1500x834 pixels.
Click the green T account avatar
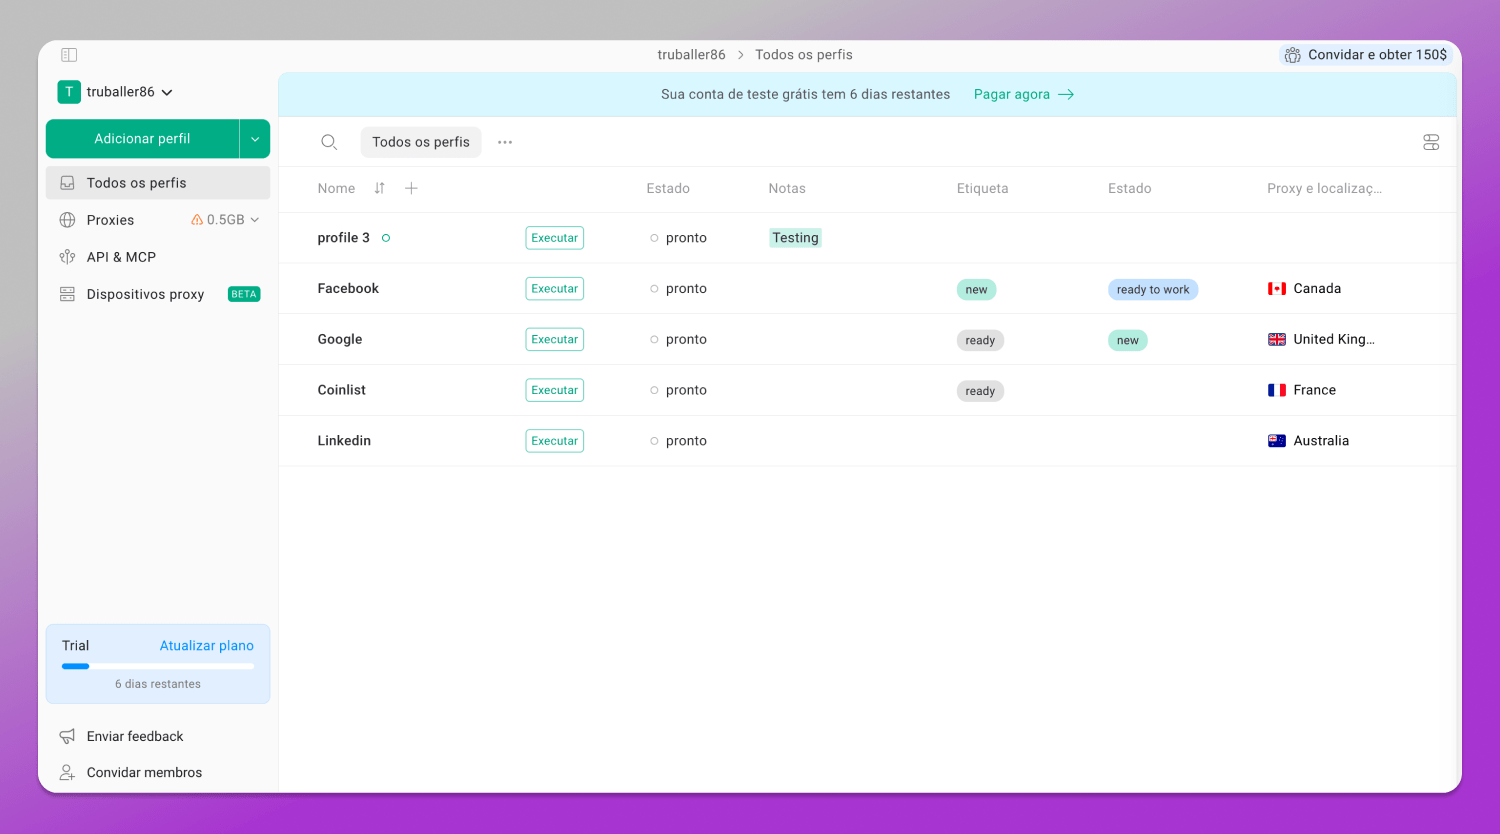pos(68,92)
